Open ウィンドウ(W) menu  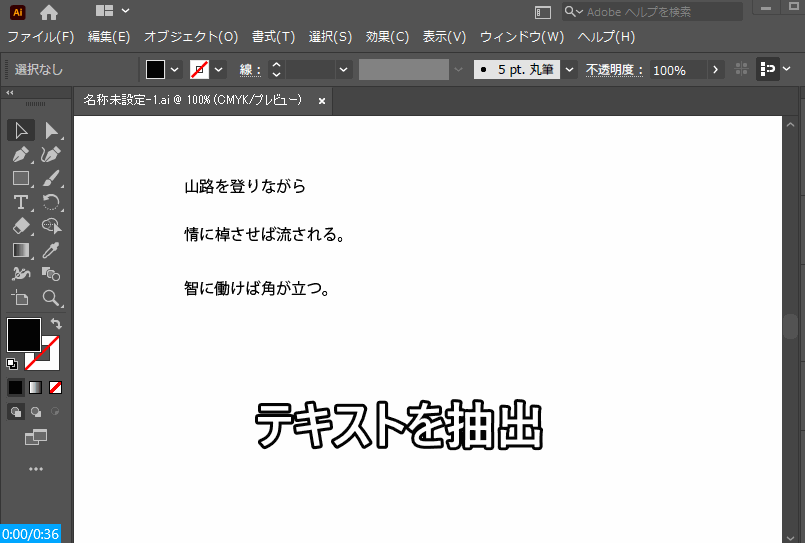(x=522, y=37)
